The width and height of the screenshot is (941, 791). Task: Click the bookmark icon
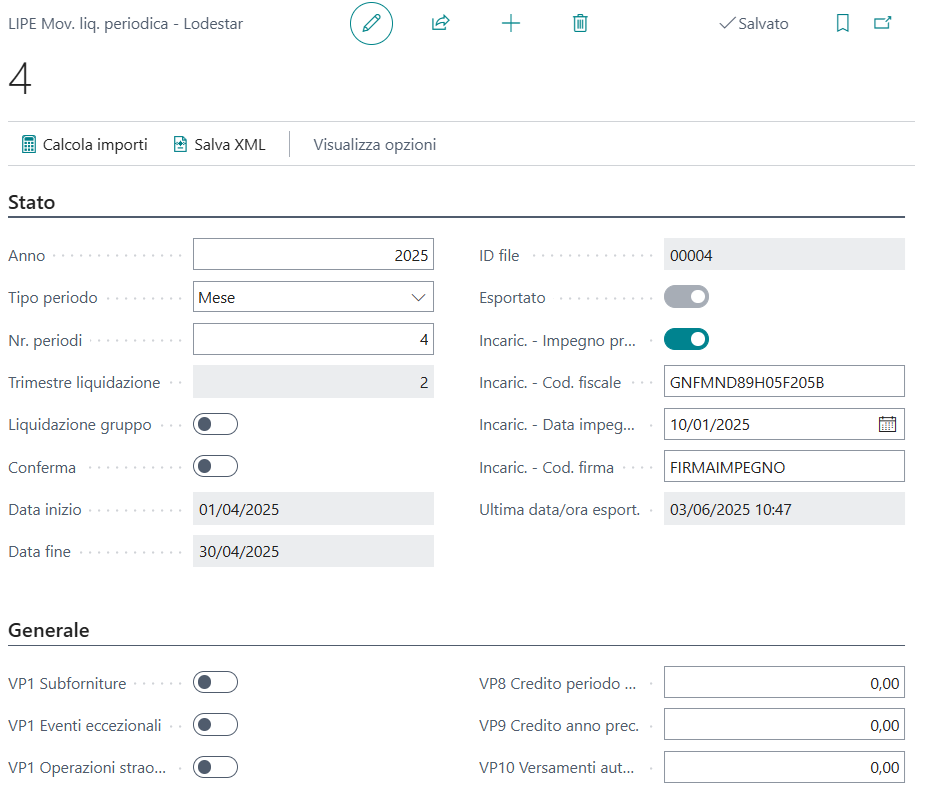[842, 24]
